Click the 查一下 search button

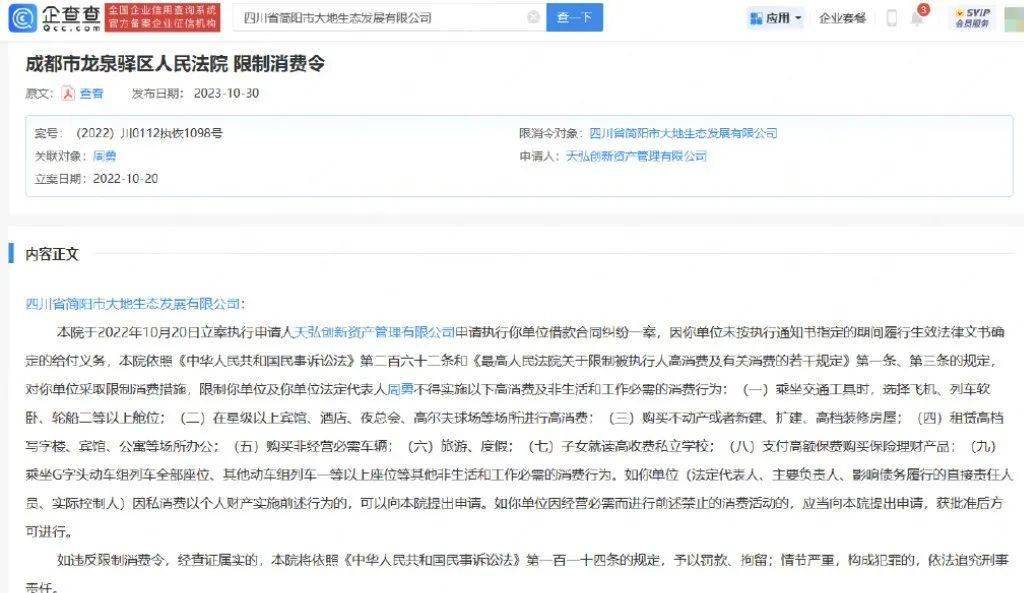pyautogui.click(x=575, y=18)
